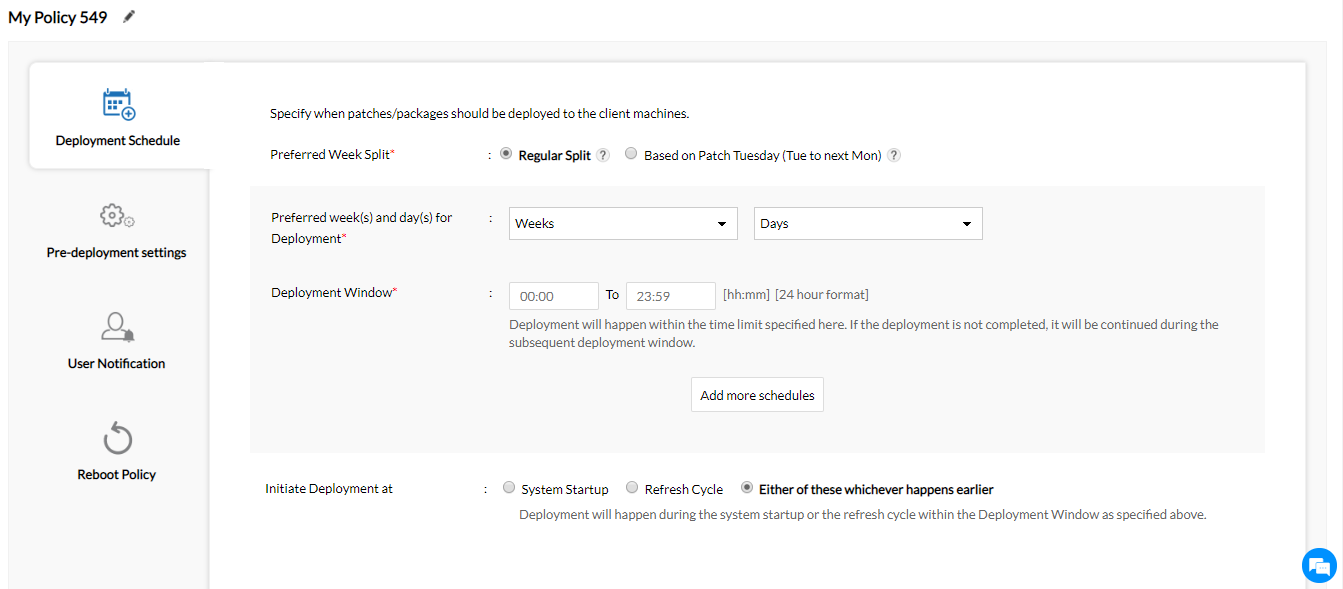Screen dimensions: 1343x589
Task: Choose Either of these whichever happens earlier
Action: click(747, 488)
